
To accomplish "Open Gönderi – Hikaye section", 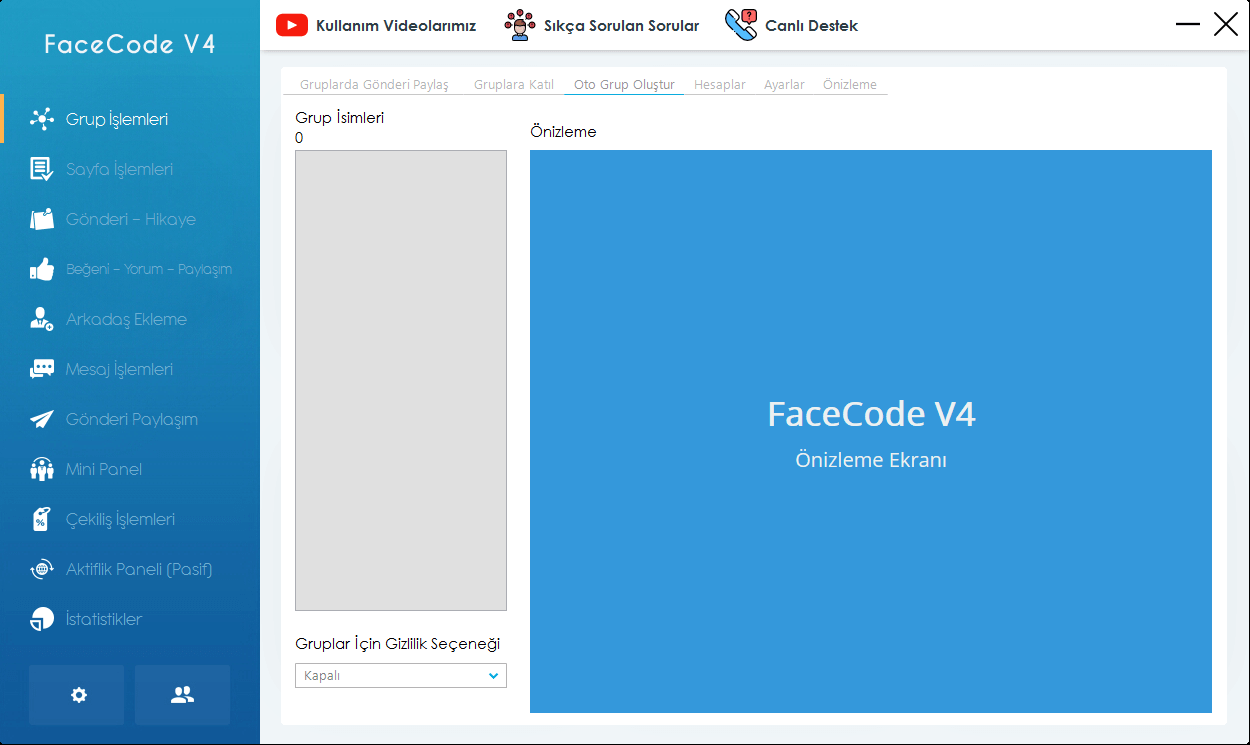I will click(130, 219).
